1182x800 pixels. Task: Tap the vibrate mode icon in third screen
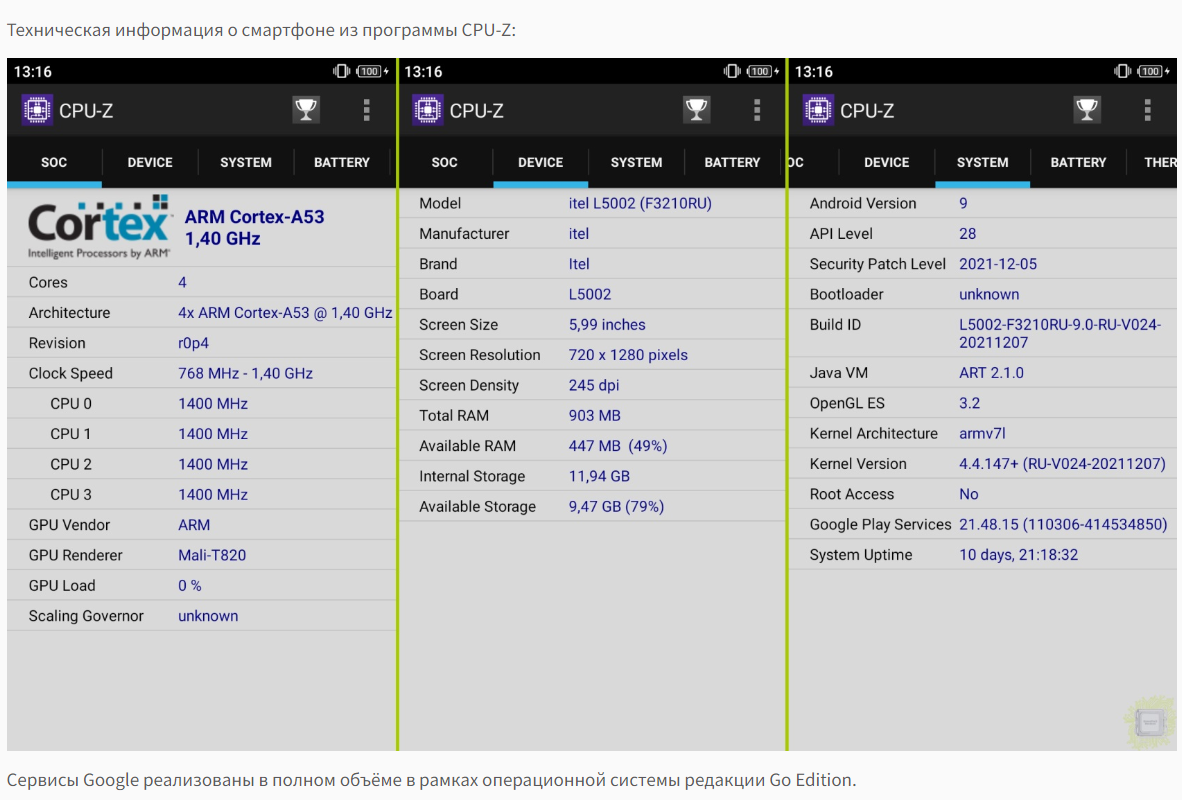click(1122, 72)
